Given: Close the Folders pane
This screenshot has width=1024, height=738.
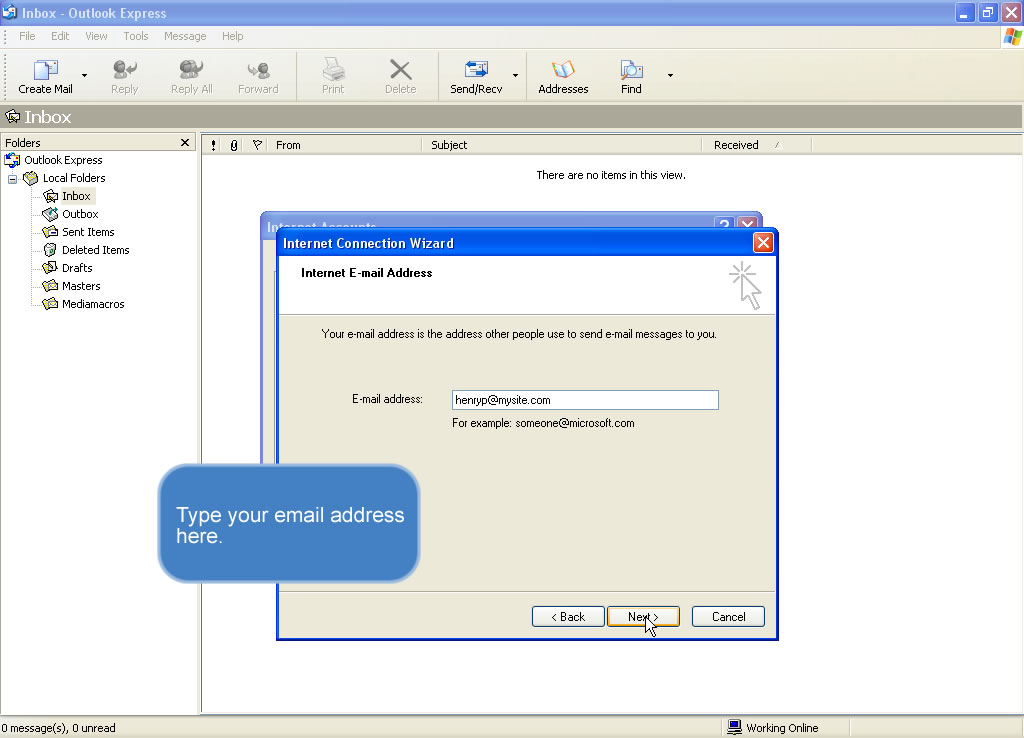Looking at the screenshot, I should tap(185, 143).
